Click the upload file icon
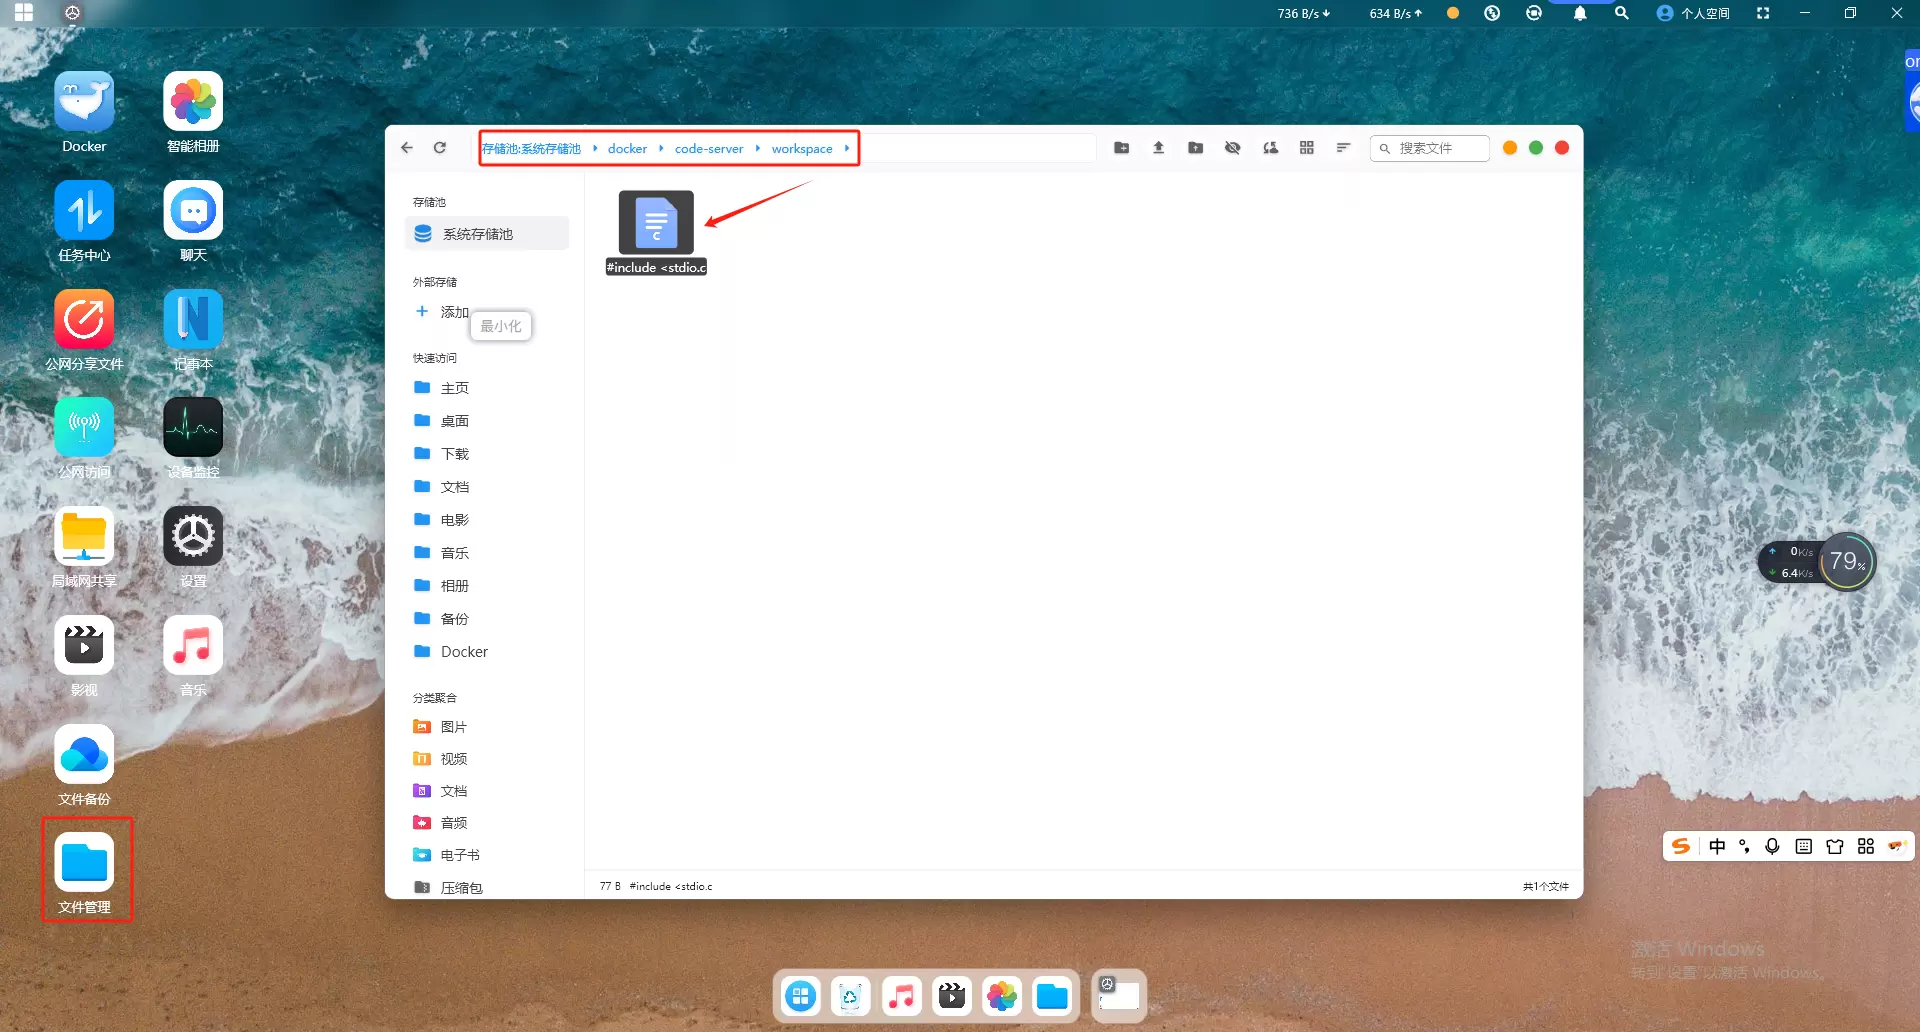This screenshot has width=1920, height=1032. (1158, 148)
